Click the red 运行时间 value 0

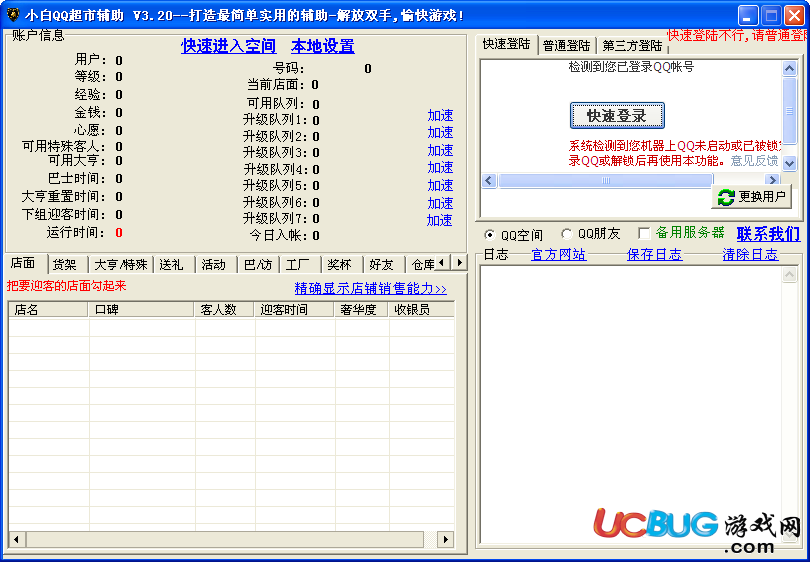(x=119, y=233)
